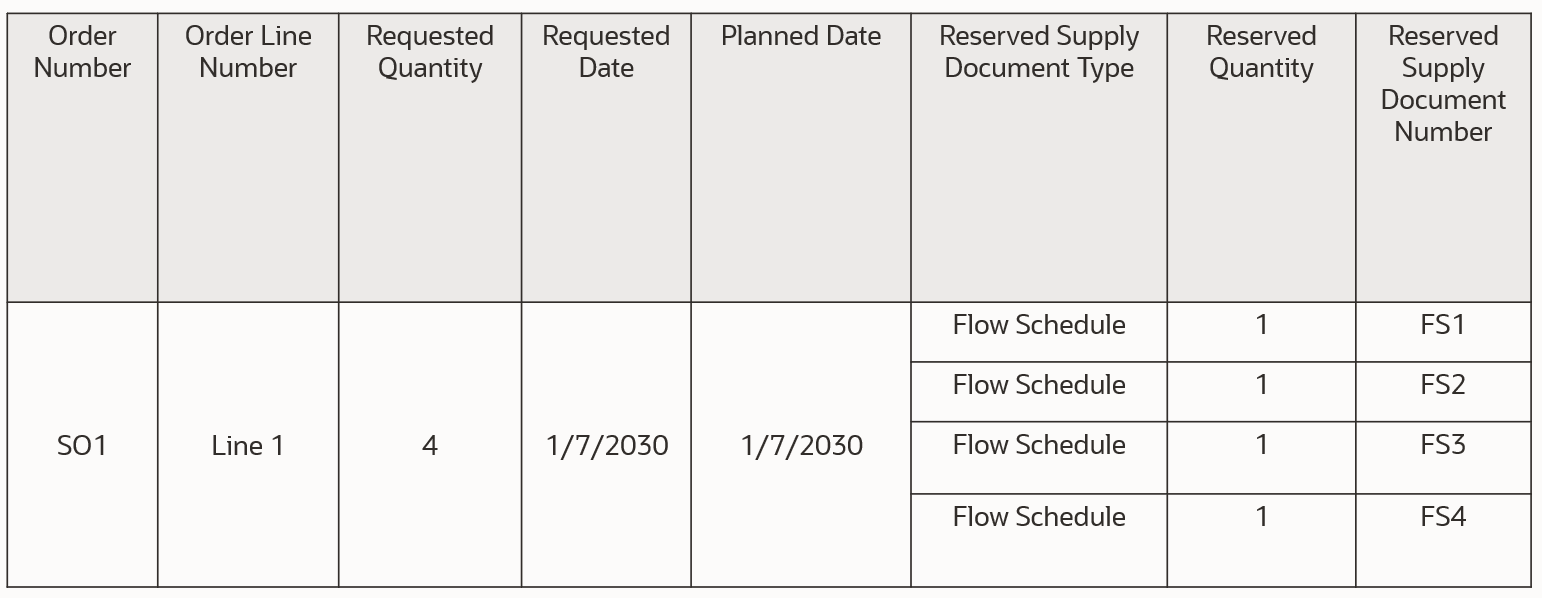Select reserved quantity 1 in FS3 row
This screenshot has height=598, width=1542.
(x=1261, y=445)
